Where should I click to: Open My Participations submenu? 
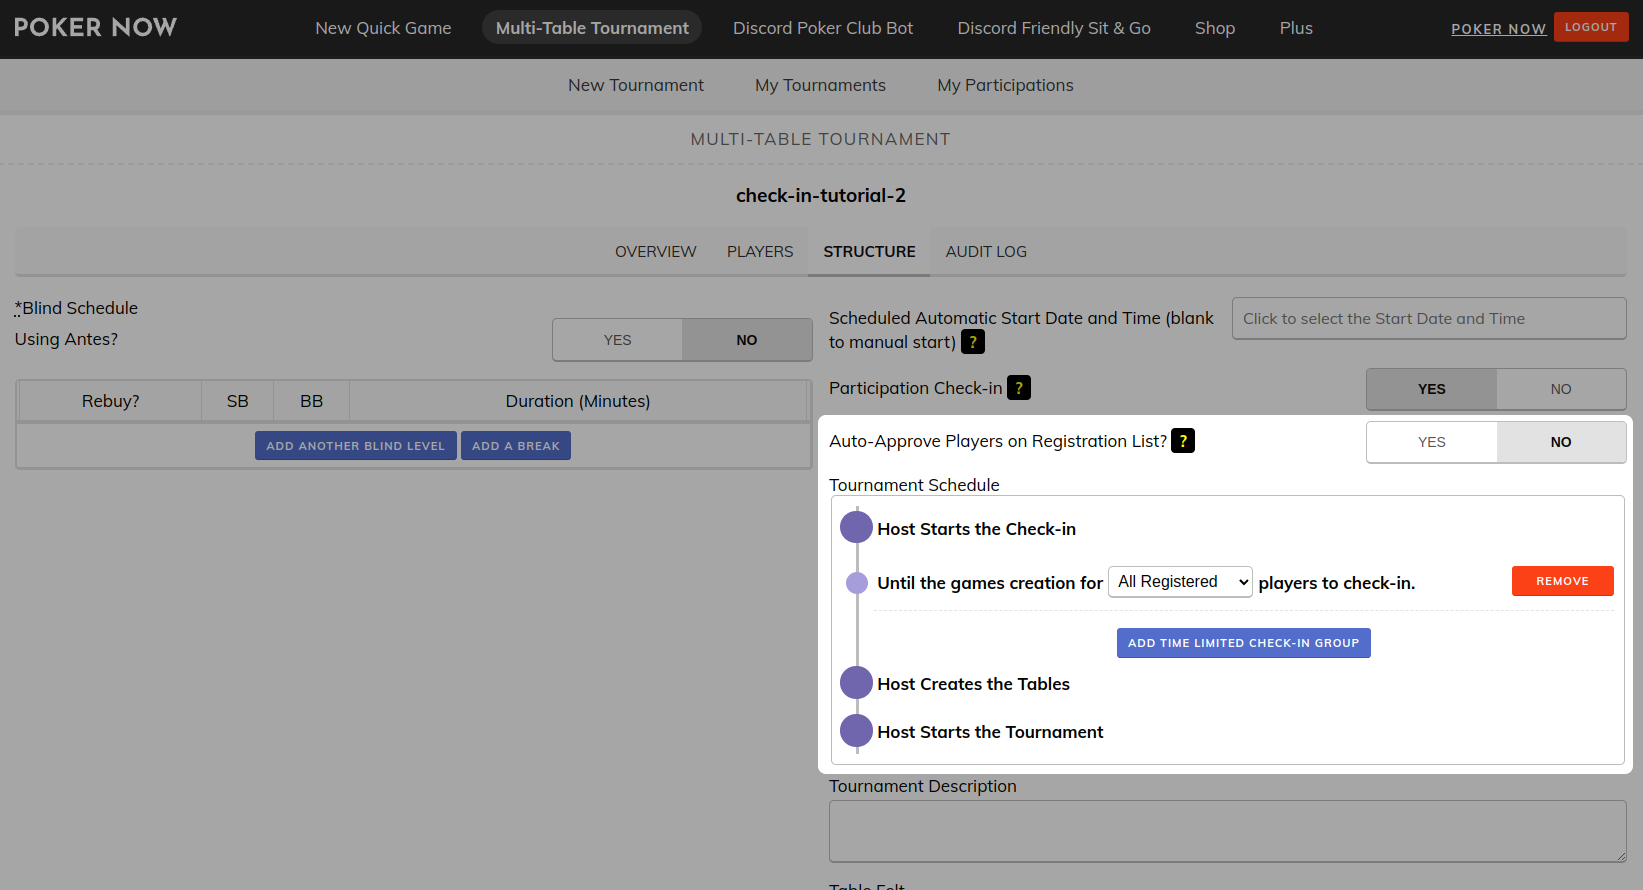(x=1005, y=85)
